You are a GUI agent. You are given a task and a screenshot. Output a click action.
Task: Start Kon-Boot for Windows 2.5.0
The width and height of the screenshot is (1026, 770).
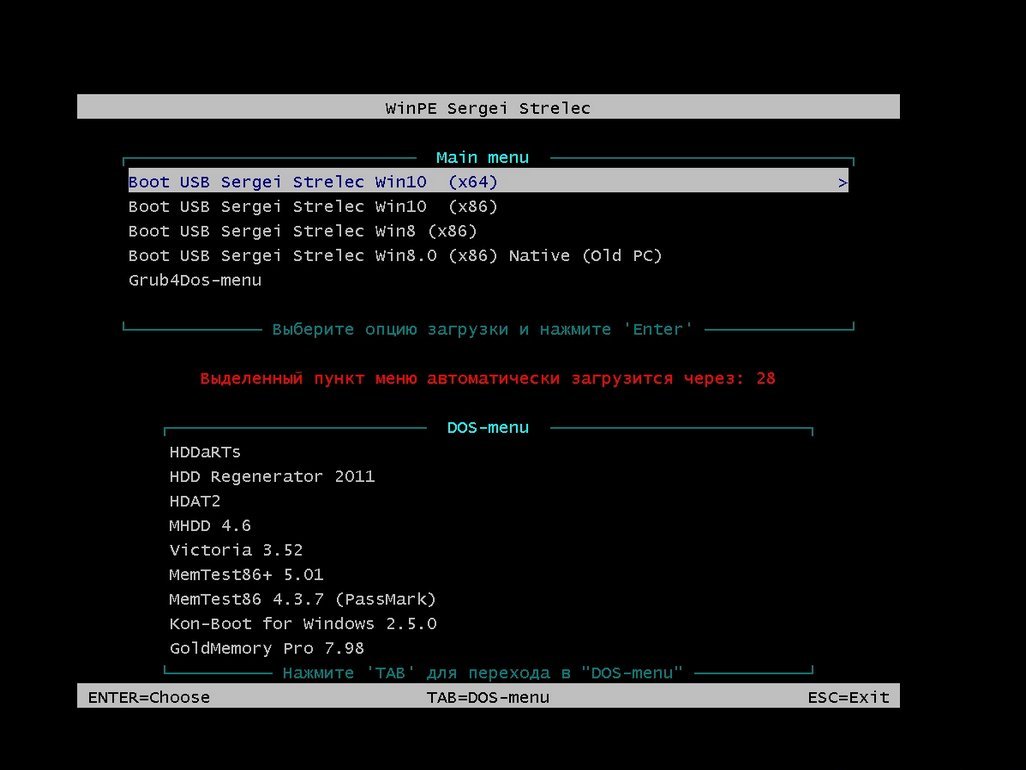pos(303,624)
